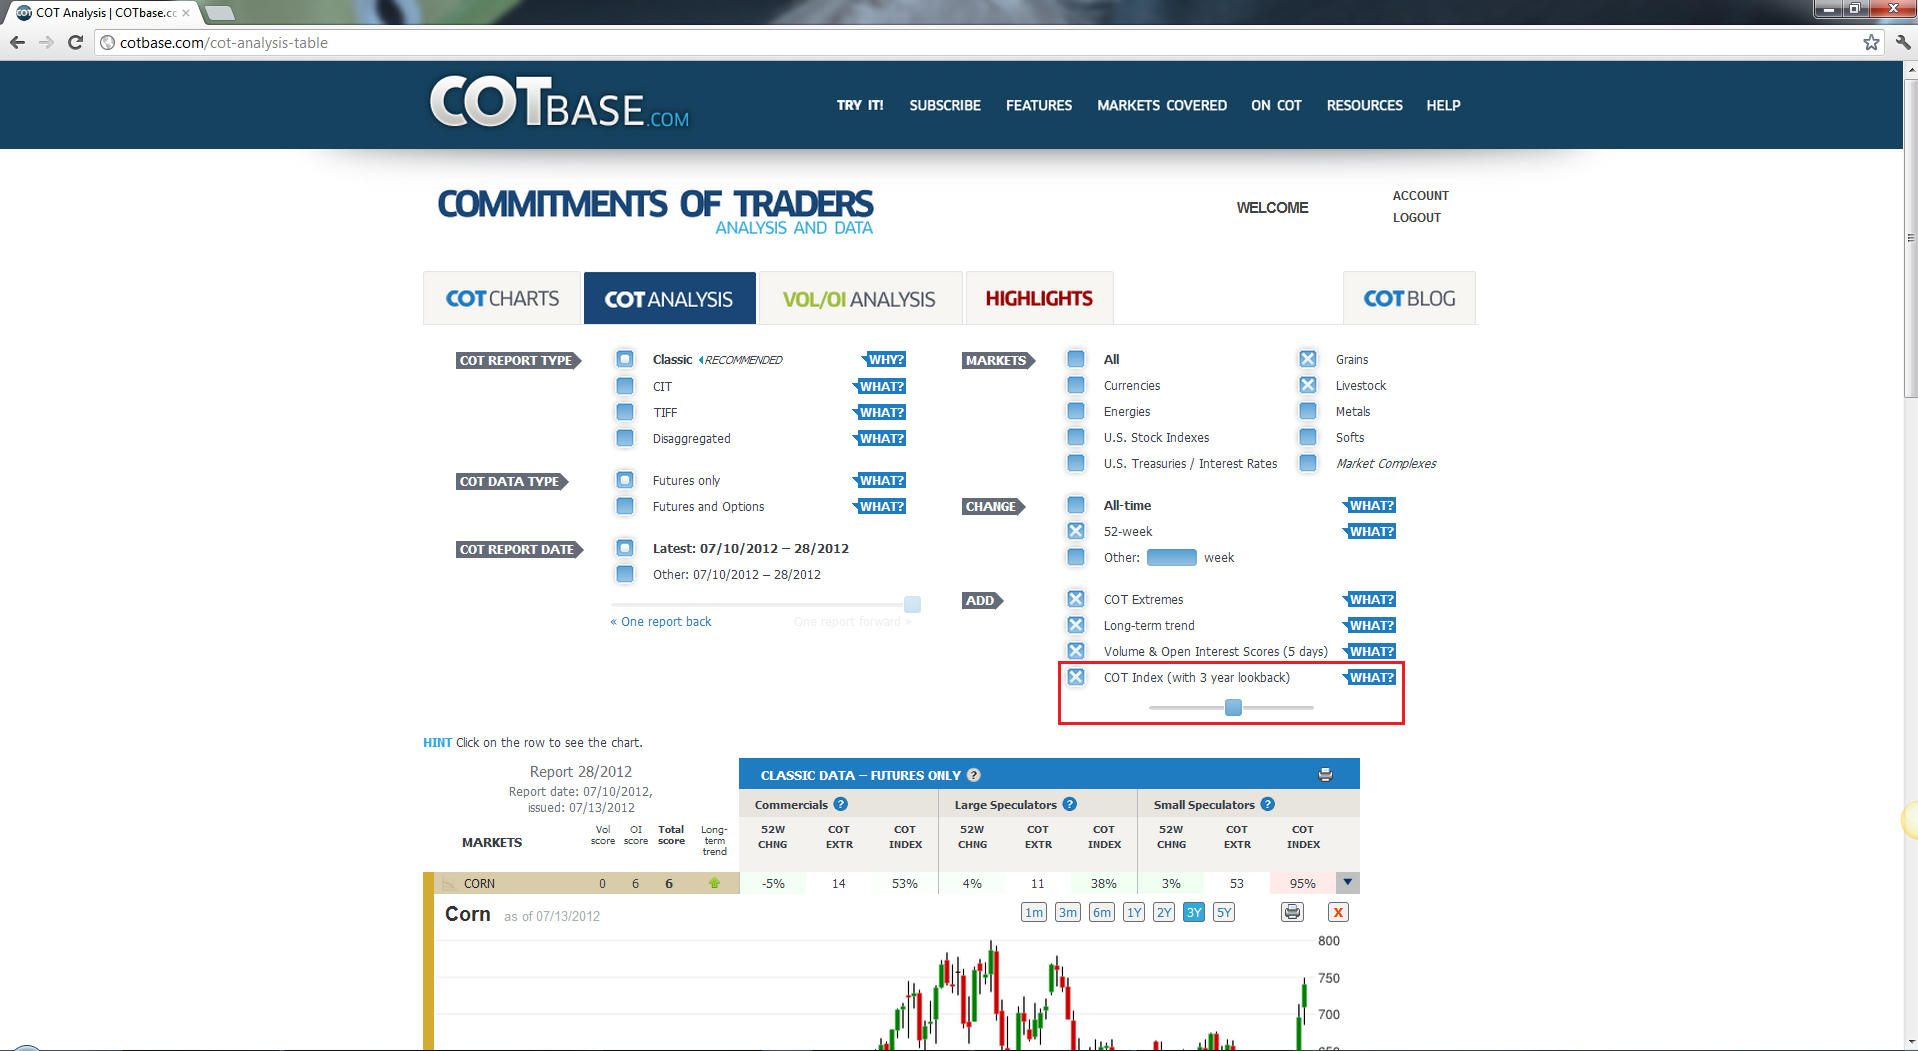Viewport: 1918px width, 1051px height.
Task: Click the One report back link
Action: pos(661,621)
